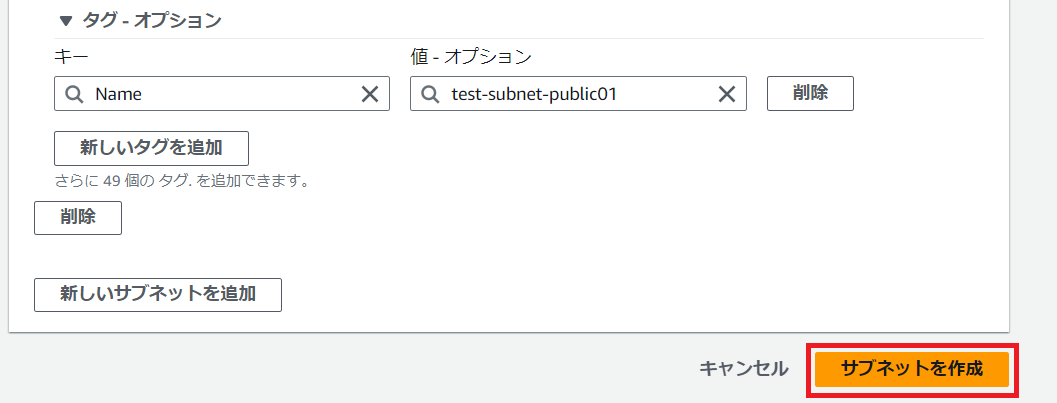
Task: Cancel with the キャンセル link
Action: (743, 368)
